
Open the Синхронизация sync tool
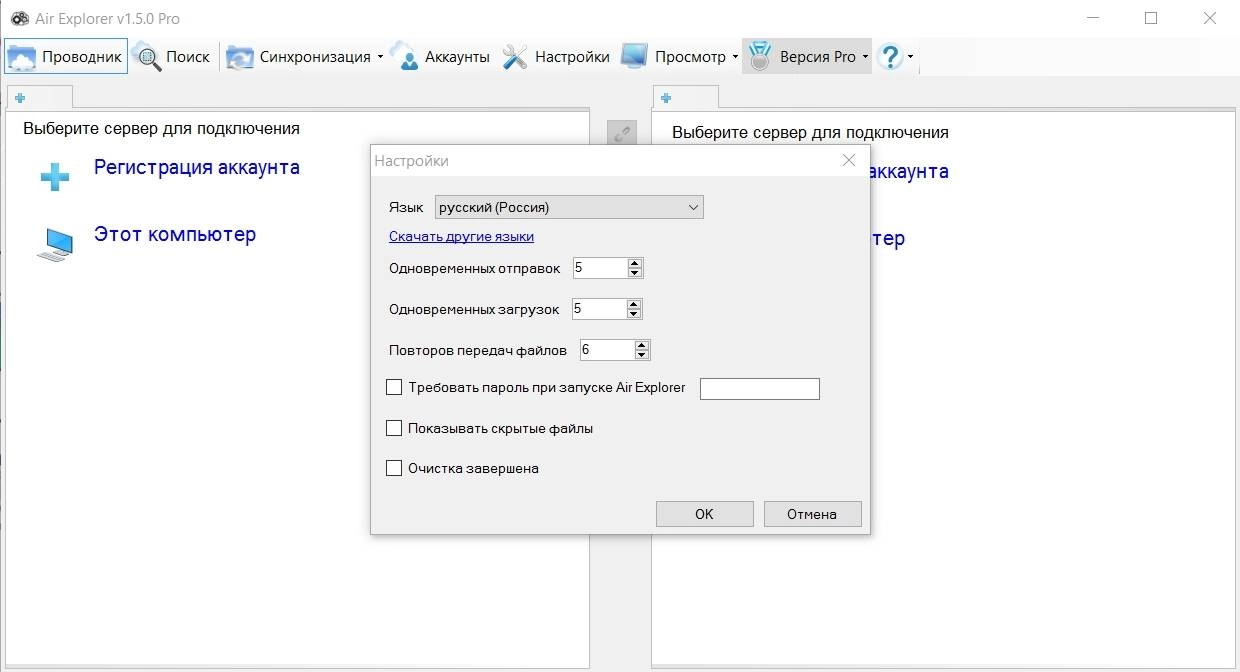click(x=298, y=57)
